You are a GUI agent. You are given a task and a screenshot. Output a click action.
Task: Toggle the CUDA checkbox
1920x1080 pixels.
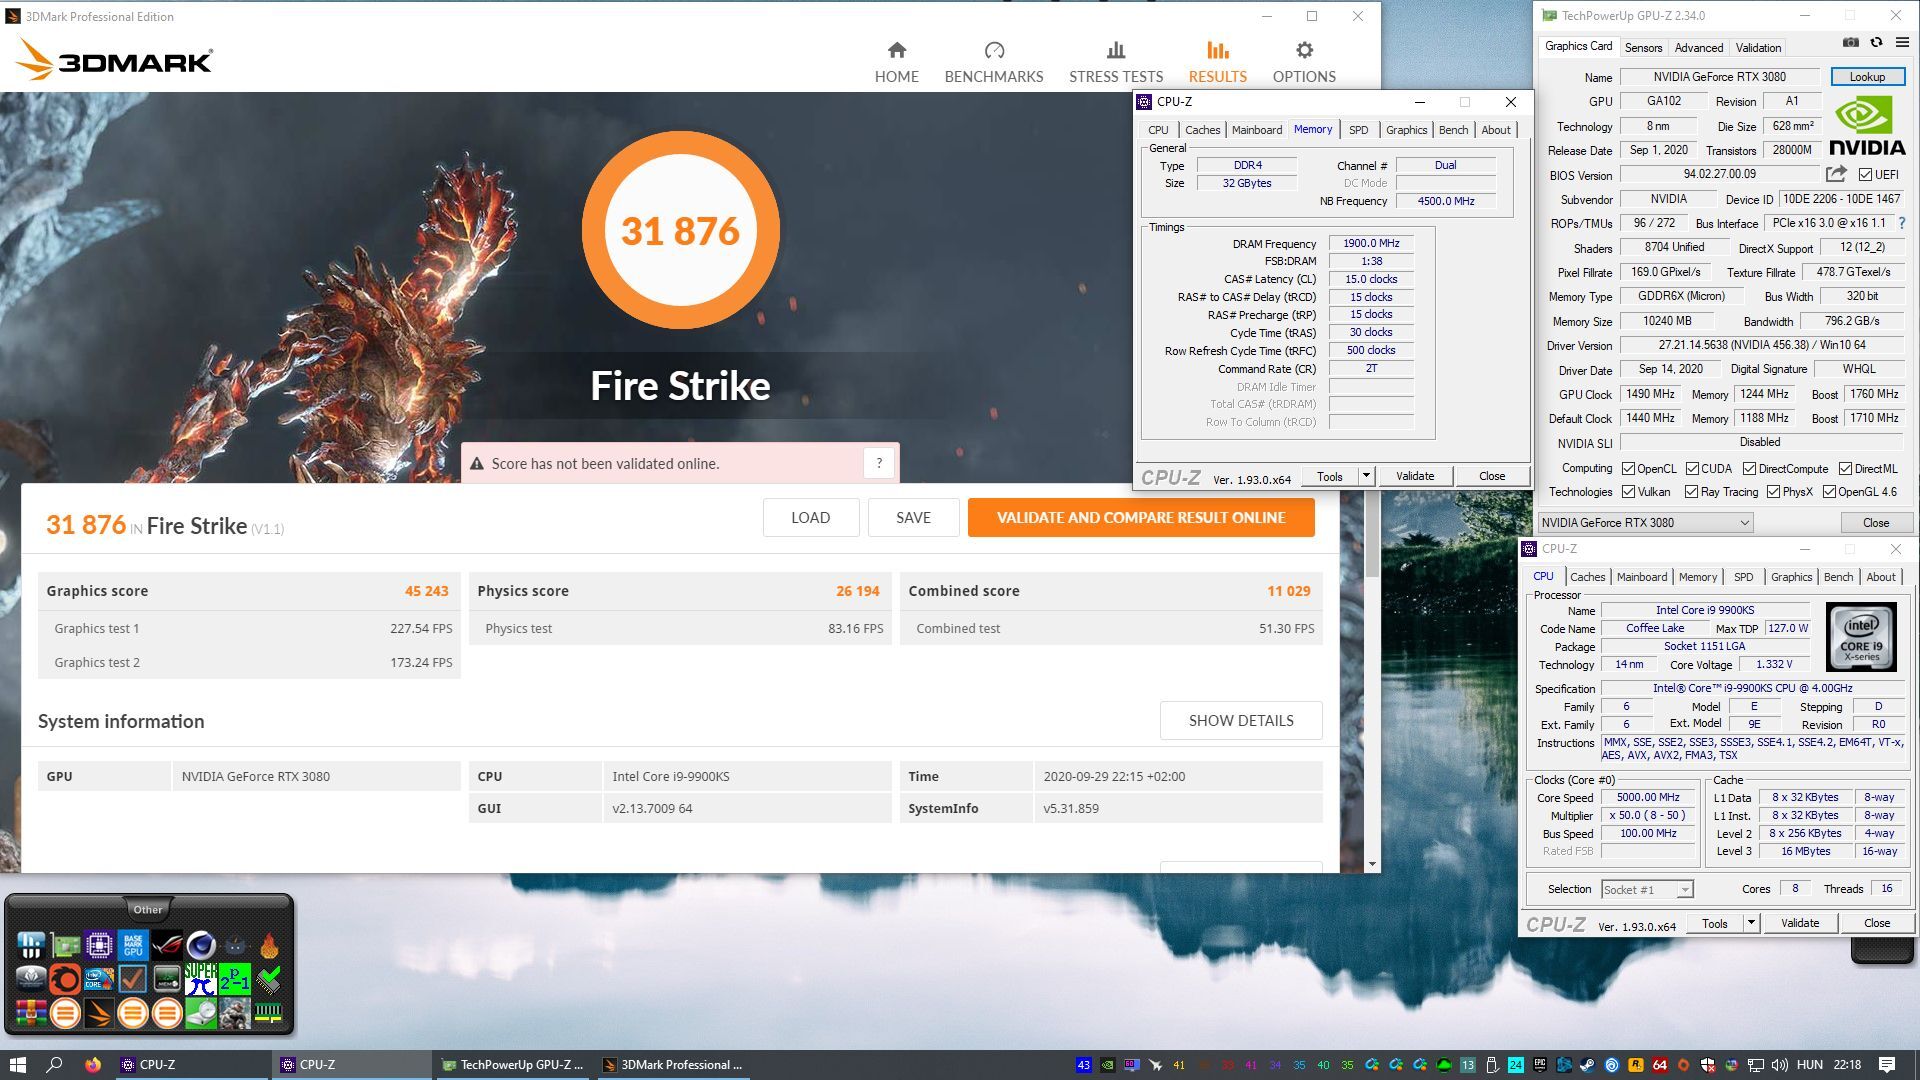tap(1692, 468)
